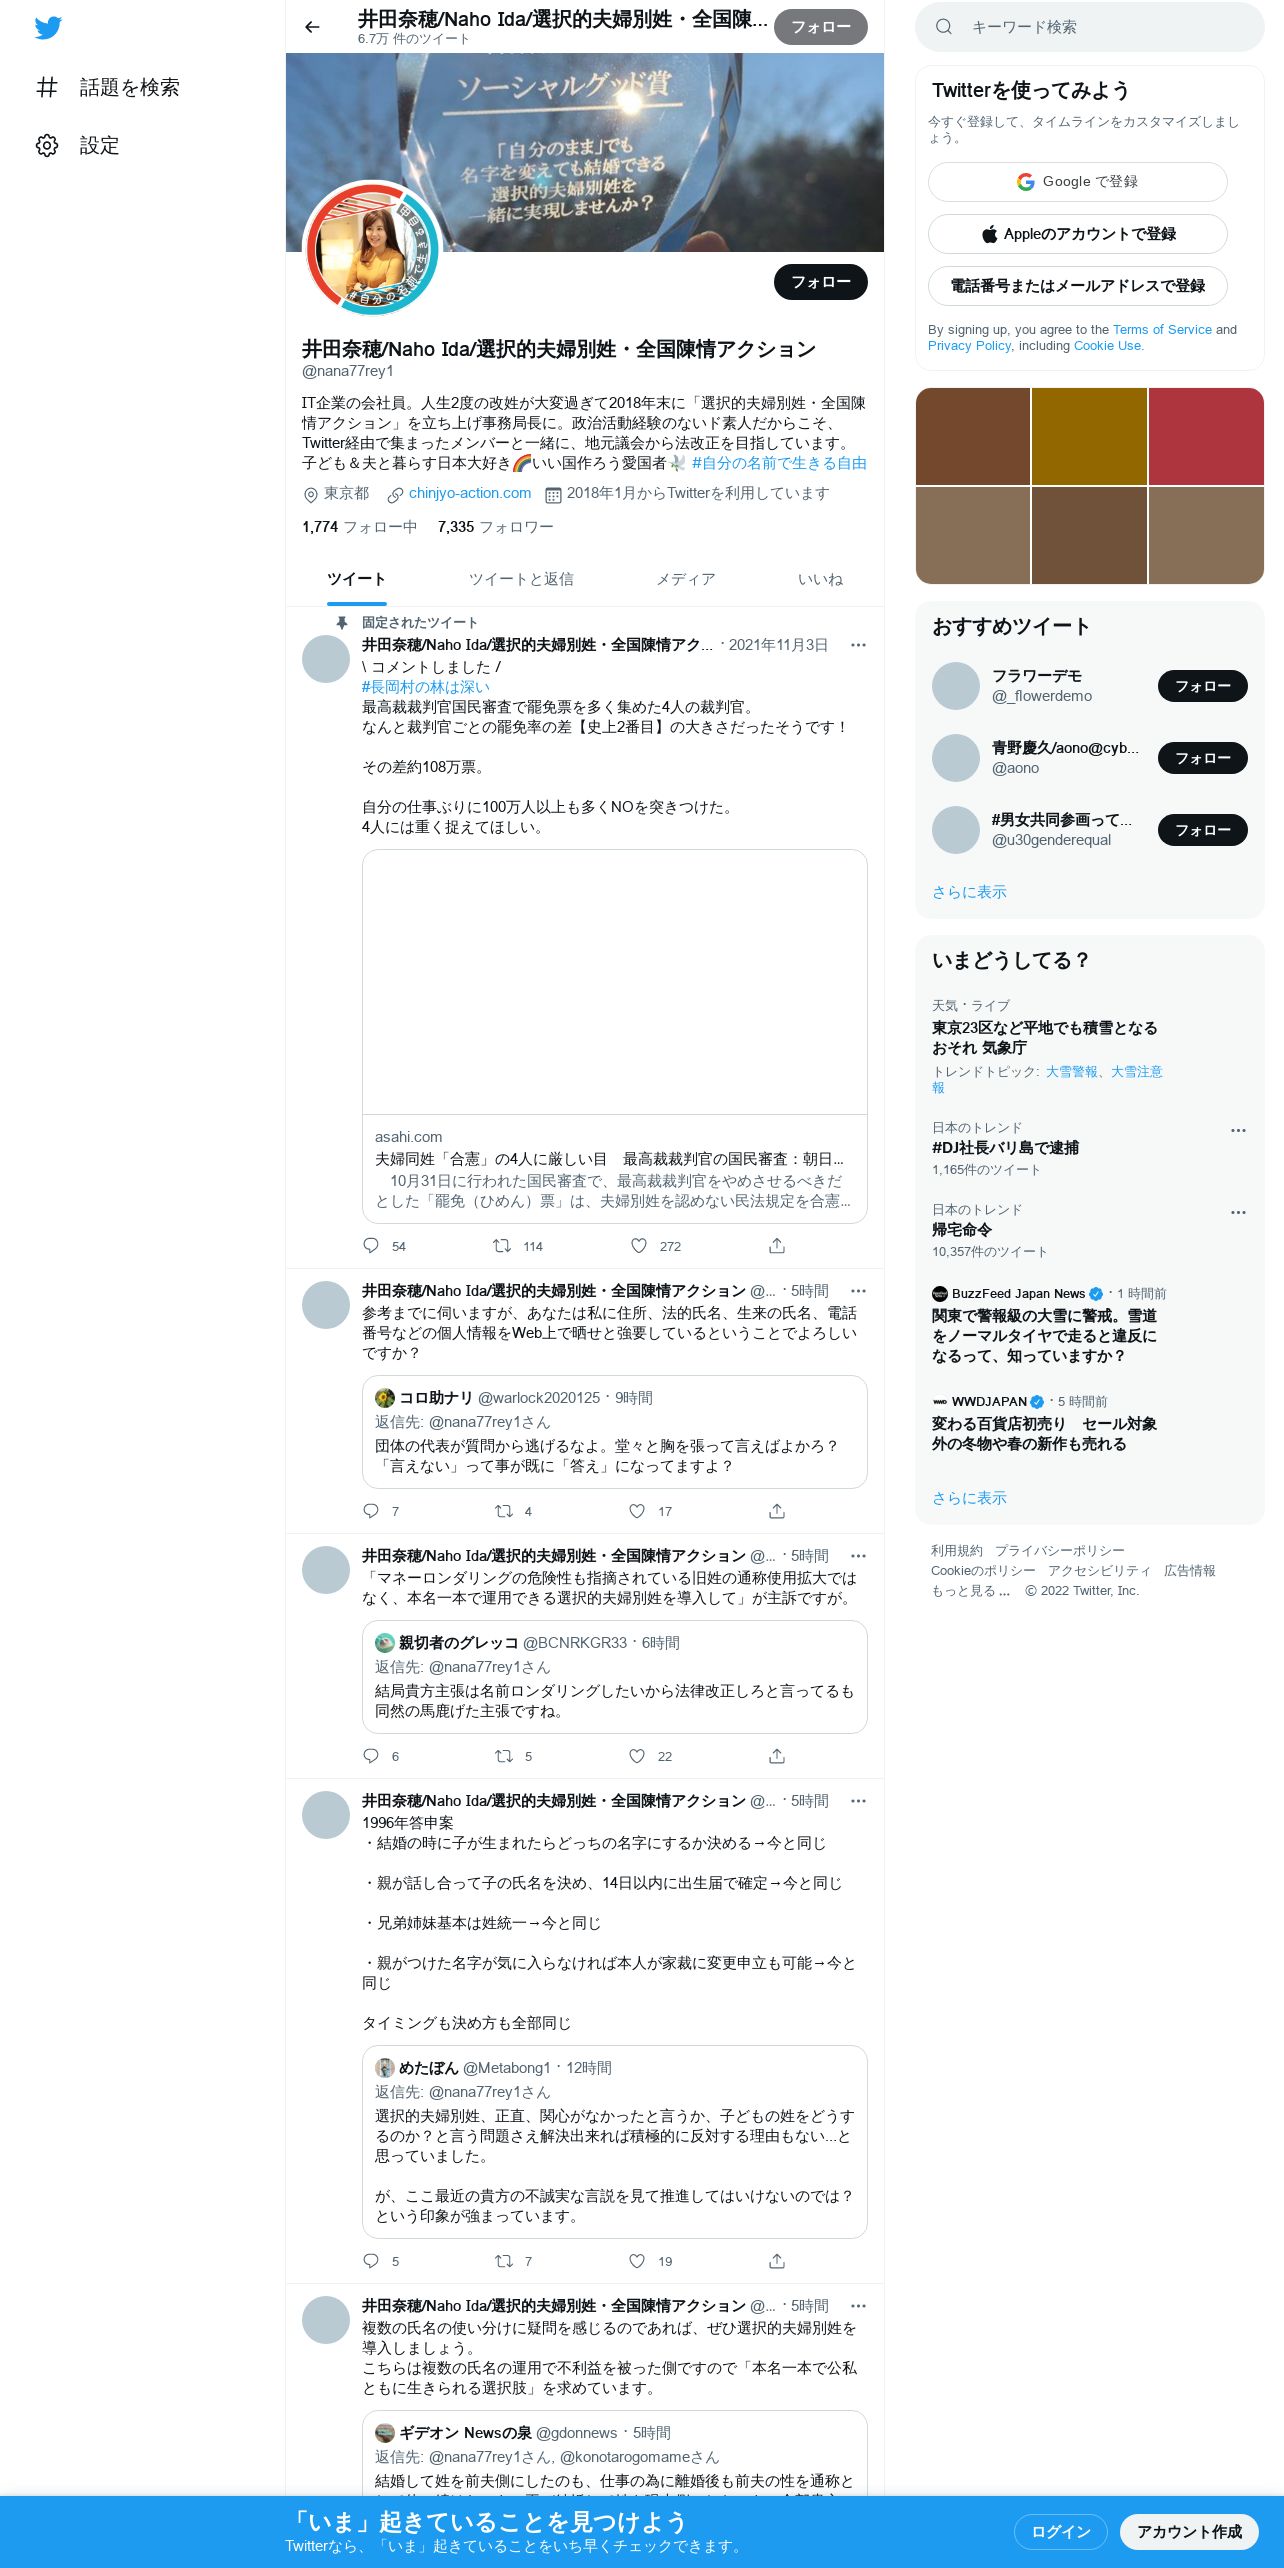This screenshot has width=1284, height=2568.
Task: Follow 青野慶久 @aono account
Action: click(x=1203, y=758)
